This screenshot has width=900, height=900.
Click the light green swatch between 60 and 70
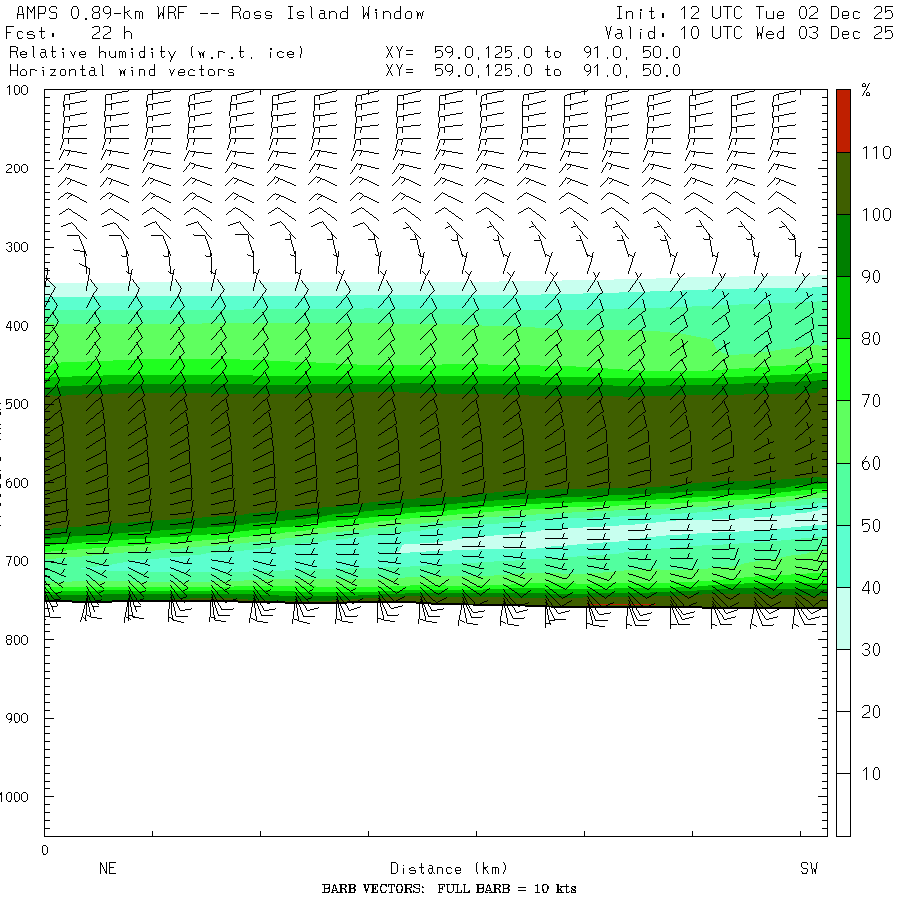pos(843,432)
